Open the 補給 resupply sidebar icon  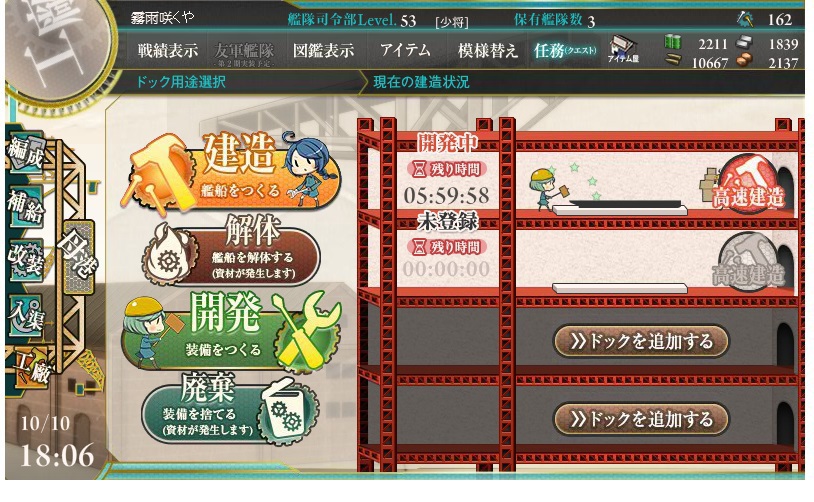(25, 207)
